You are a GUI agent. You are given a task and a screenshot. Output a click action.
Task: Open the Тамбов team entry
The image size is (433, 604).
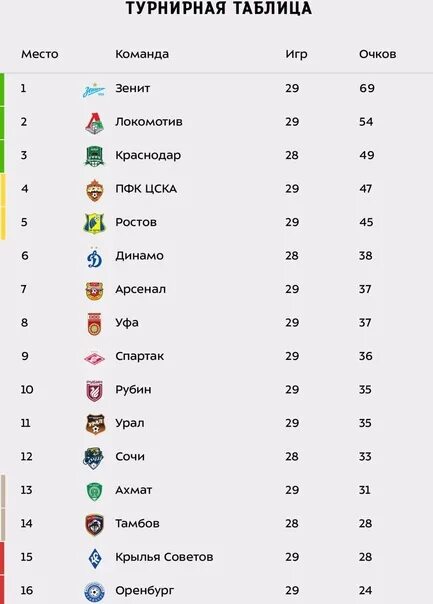click(137, 523)
